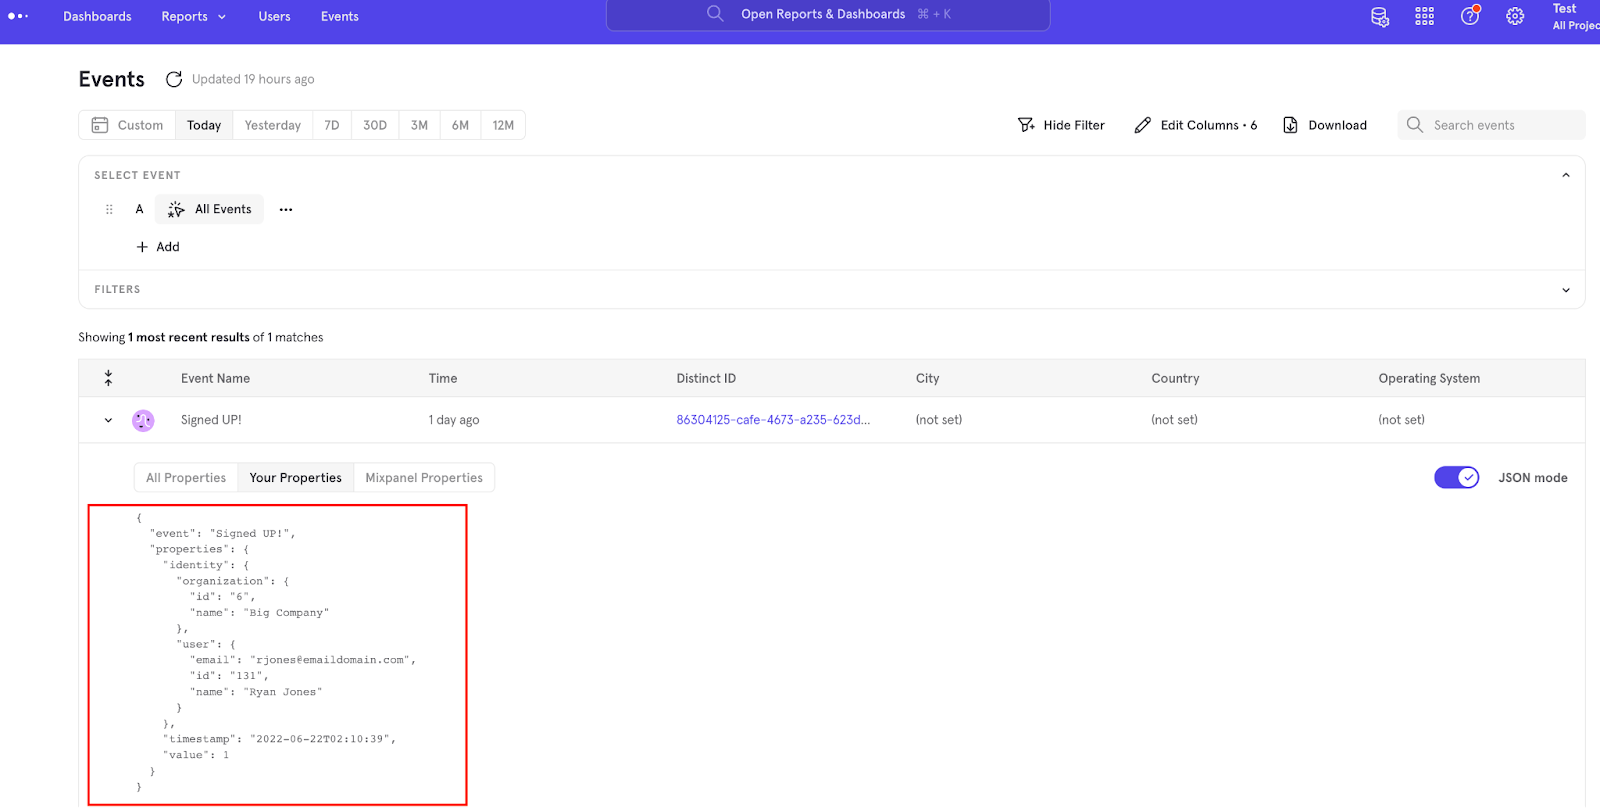Image resolution: width=1600 pixels, height=808 pixels.
Task: Click the Download button
Action: (x=1325, y=125)
